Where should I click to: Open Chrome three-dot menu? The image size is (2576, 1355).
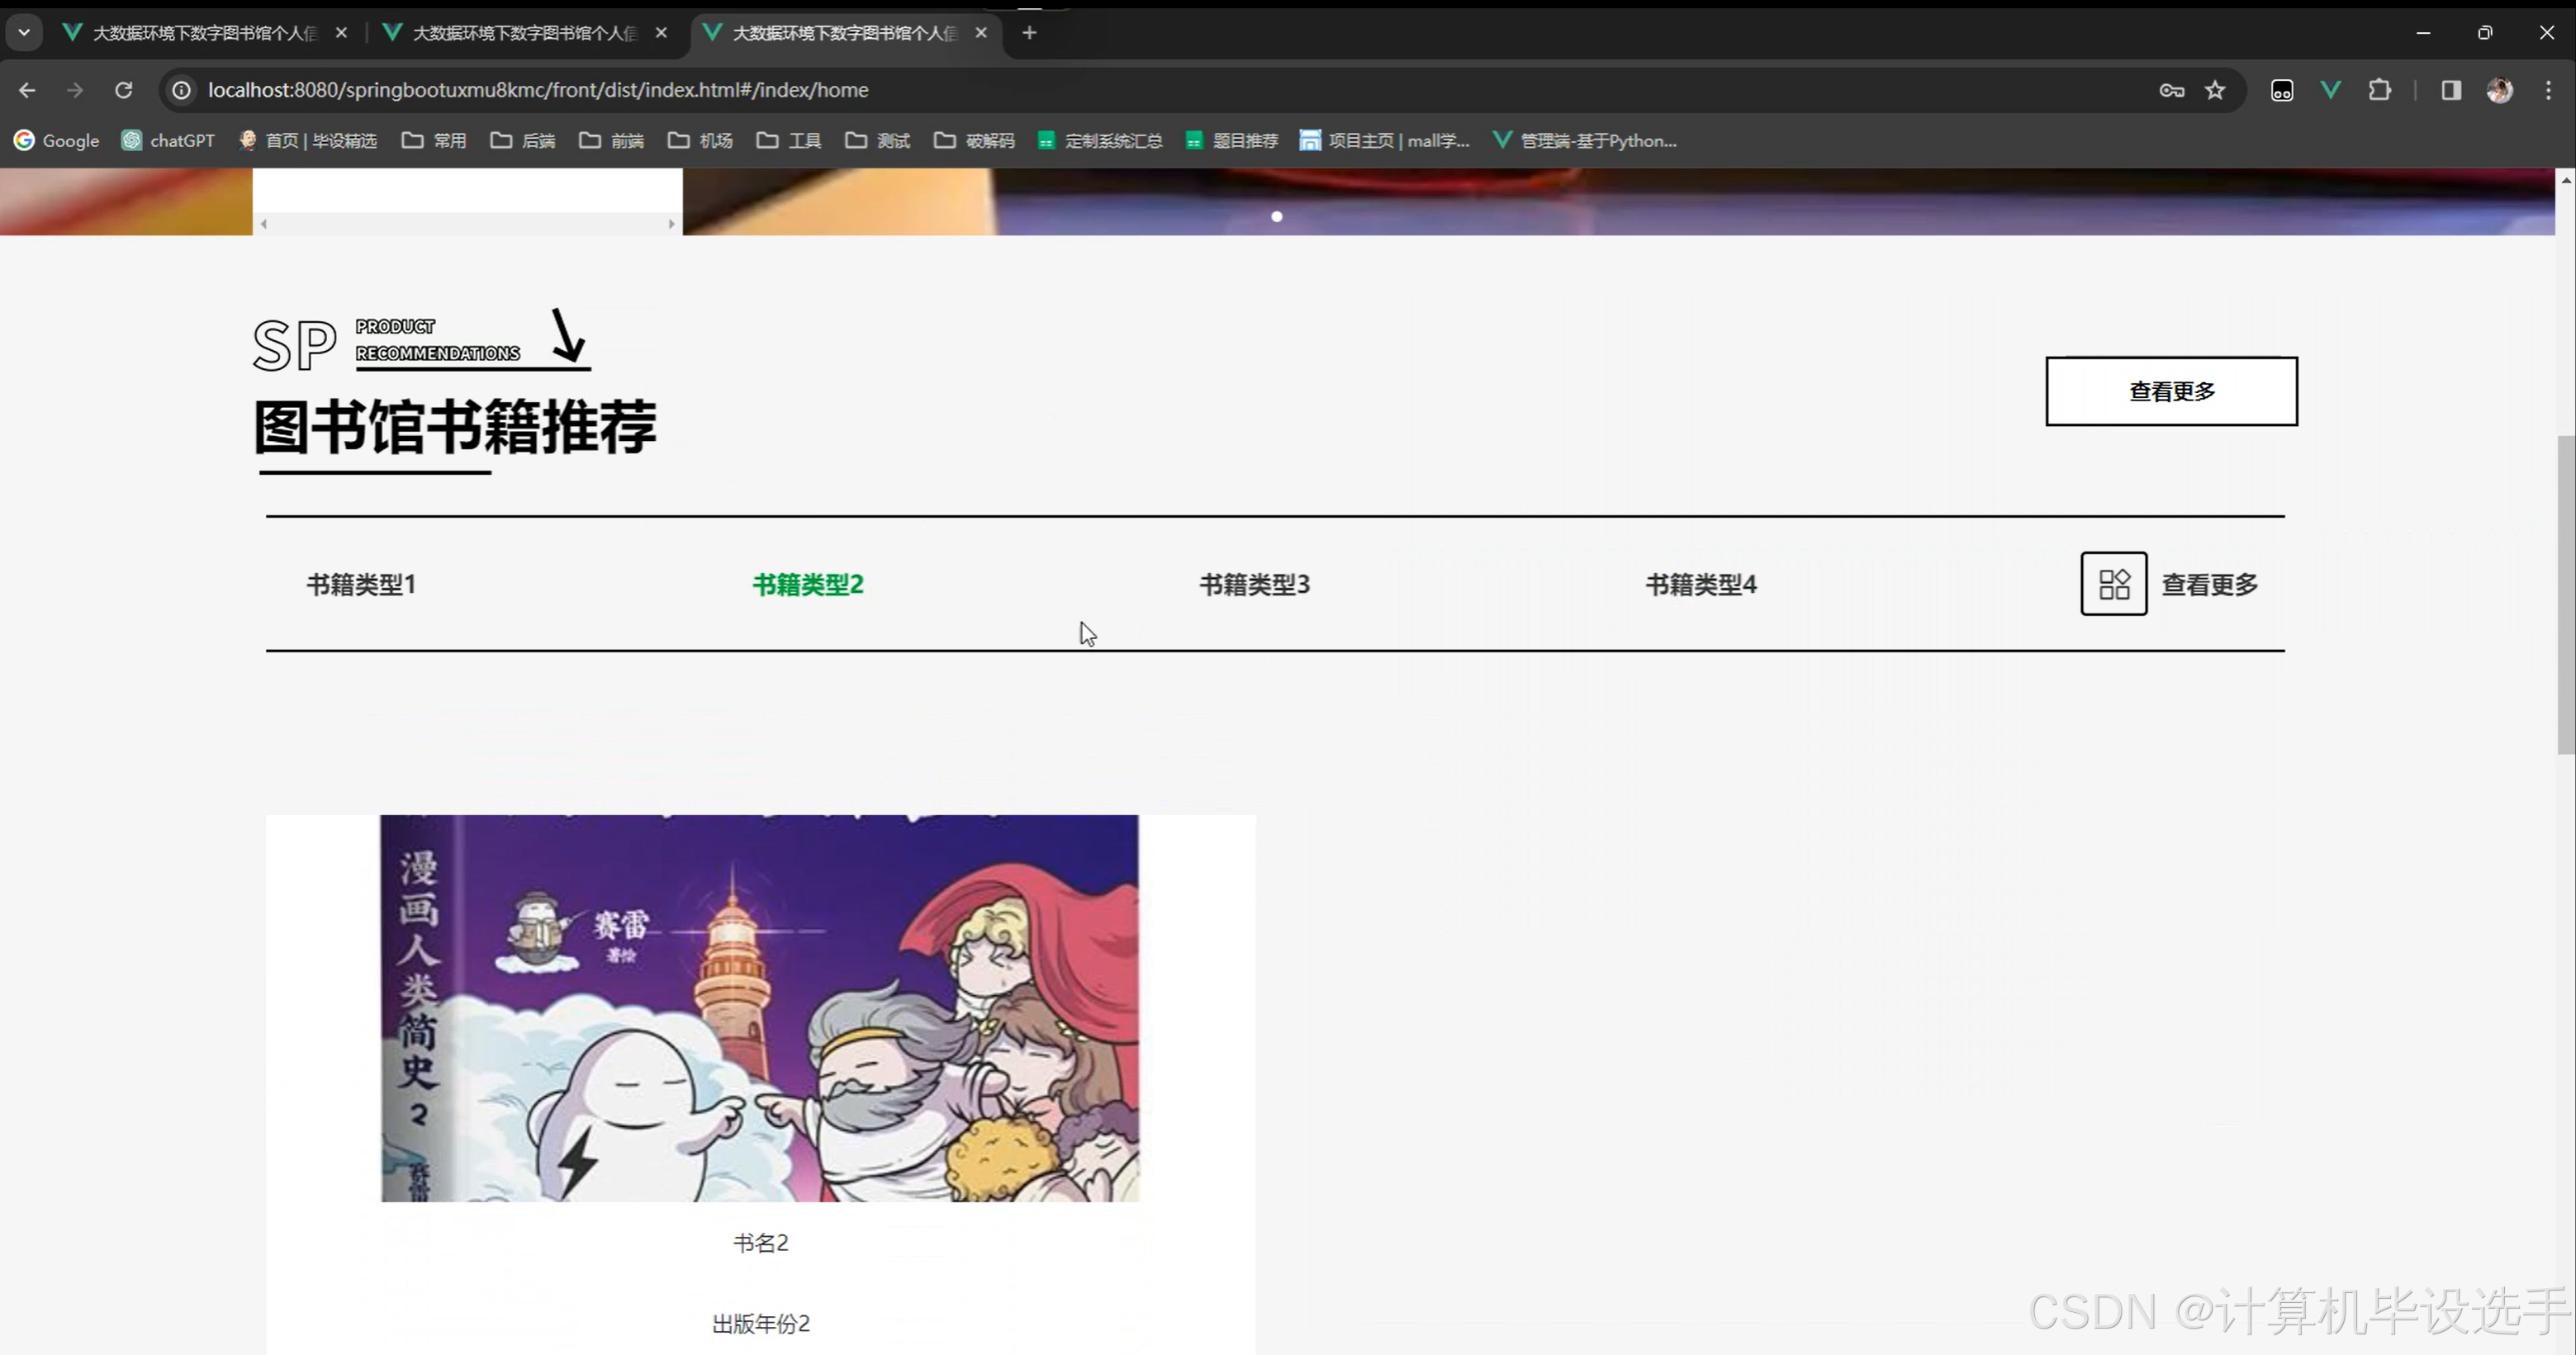click(2548, 90)
